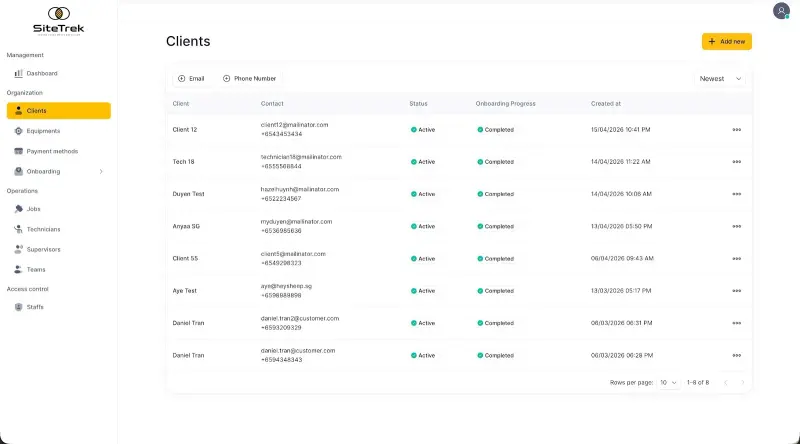Expand the Onboarding submenu chevron
The image size is (800, 444).
101,171
